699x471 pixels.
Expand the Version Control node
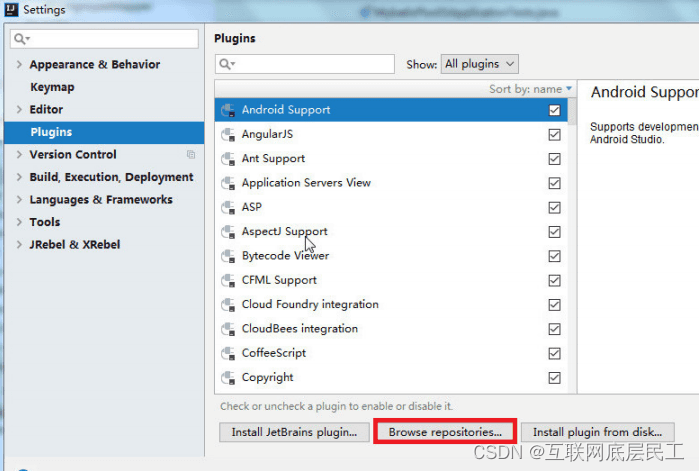pyautogui.click(x=19, y=155)
